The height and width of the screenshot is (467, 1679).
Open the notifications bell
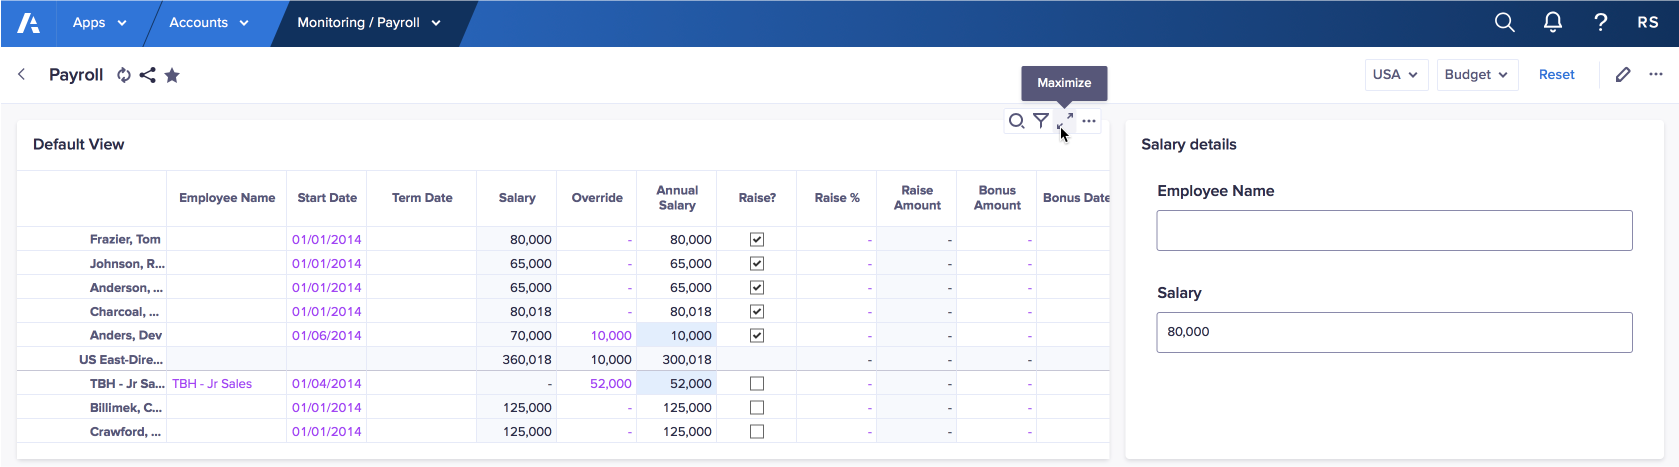(1552, 22)
